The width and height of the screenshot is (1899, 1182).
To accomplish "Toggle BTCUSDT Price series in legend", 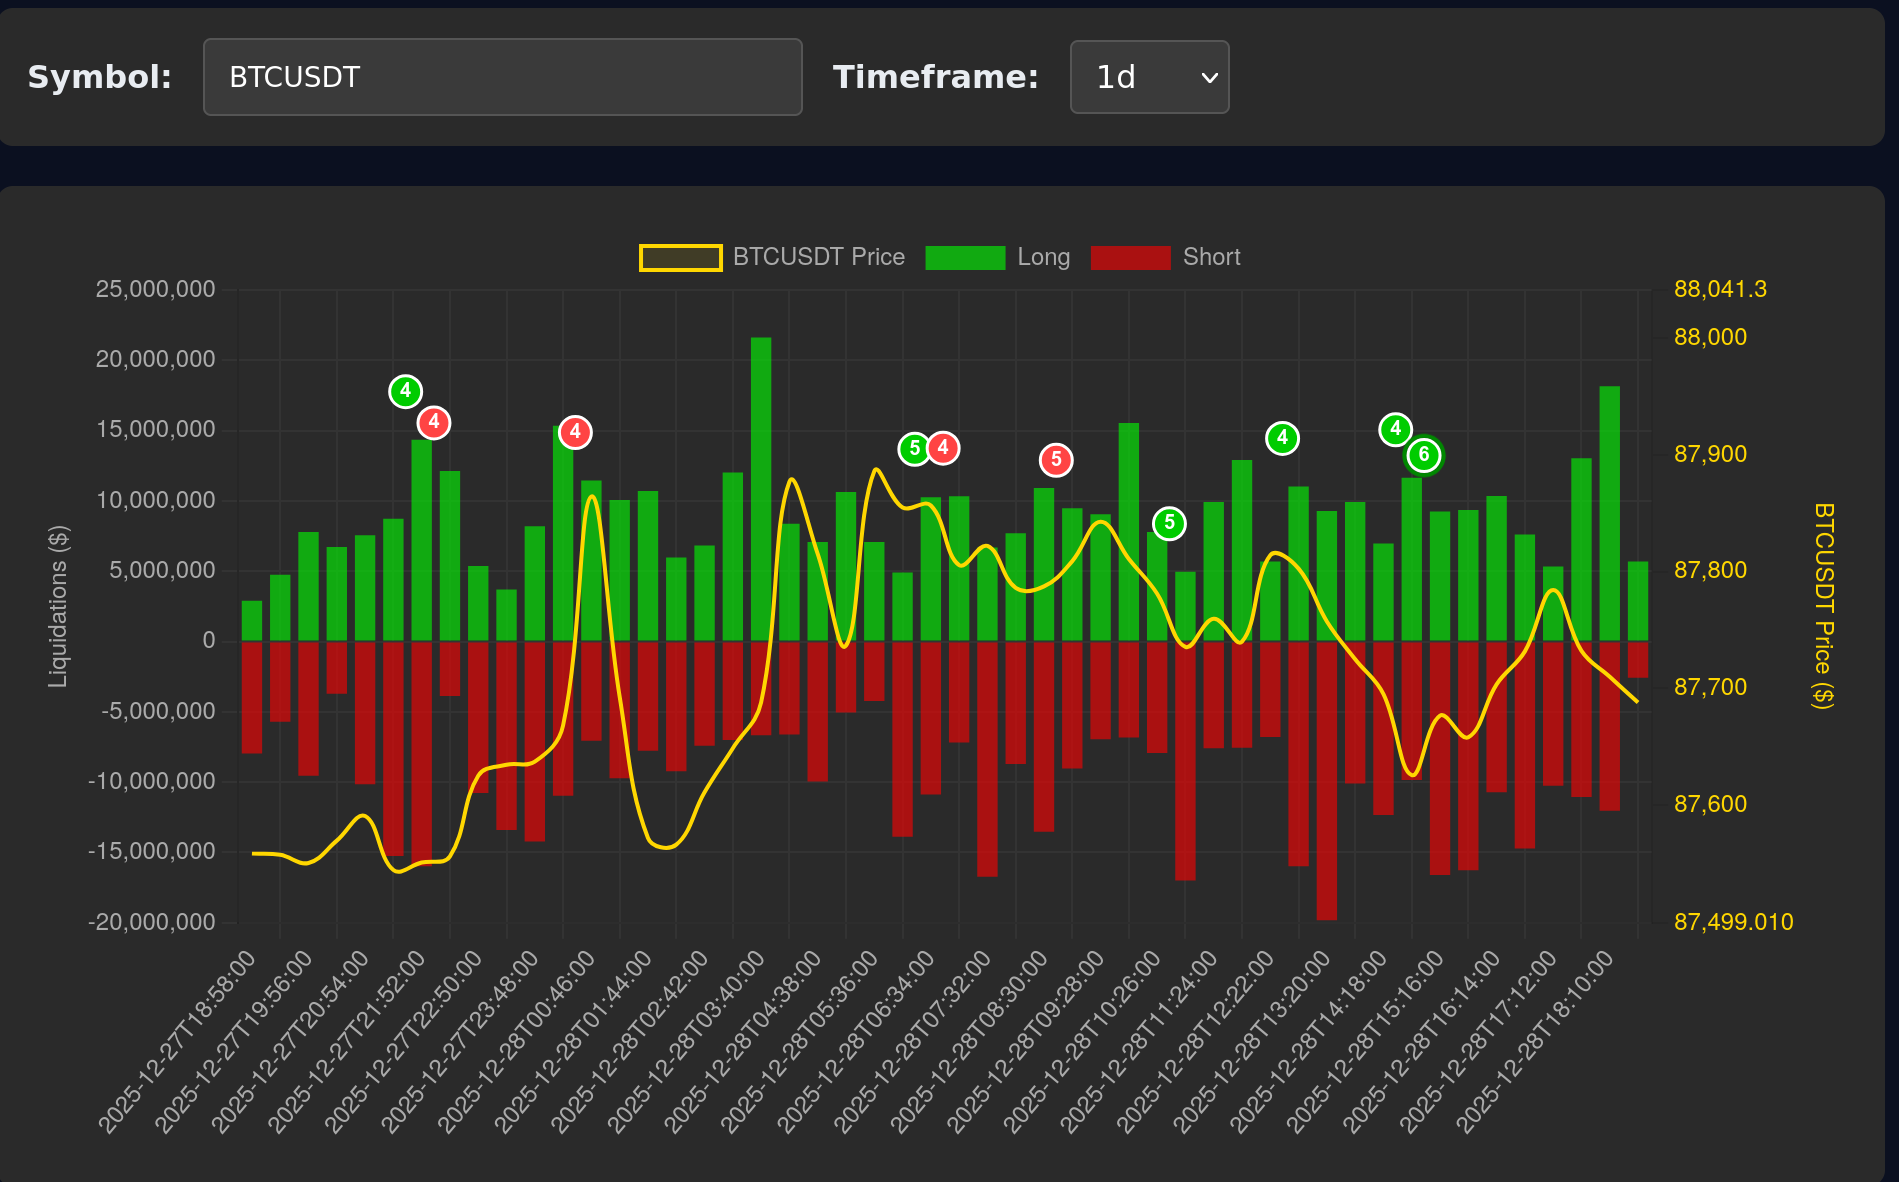I will 818,258.
